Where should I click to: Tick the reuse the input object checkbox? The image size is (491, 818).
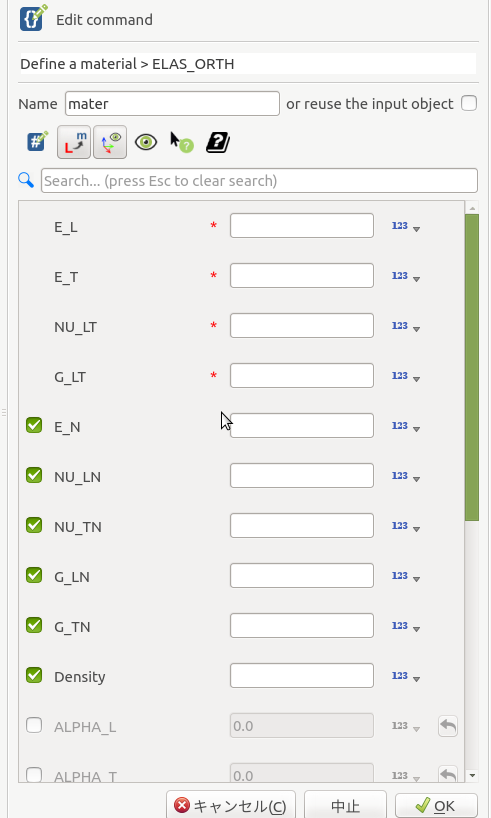coord(469,103)
